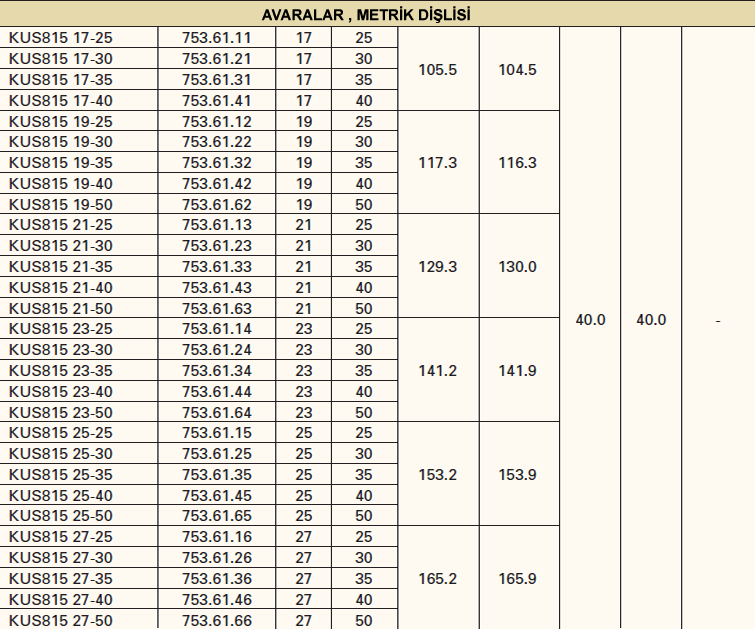The width and height of the screenshot is (755, 629).
Task: Select the AVARALAR, METRİK DİŞLİSİ header
Action: [x=366, y=15]
